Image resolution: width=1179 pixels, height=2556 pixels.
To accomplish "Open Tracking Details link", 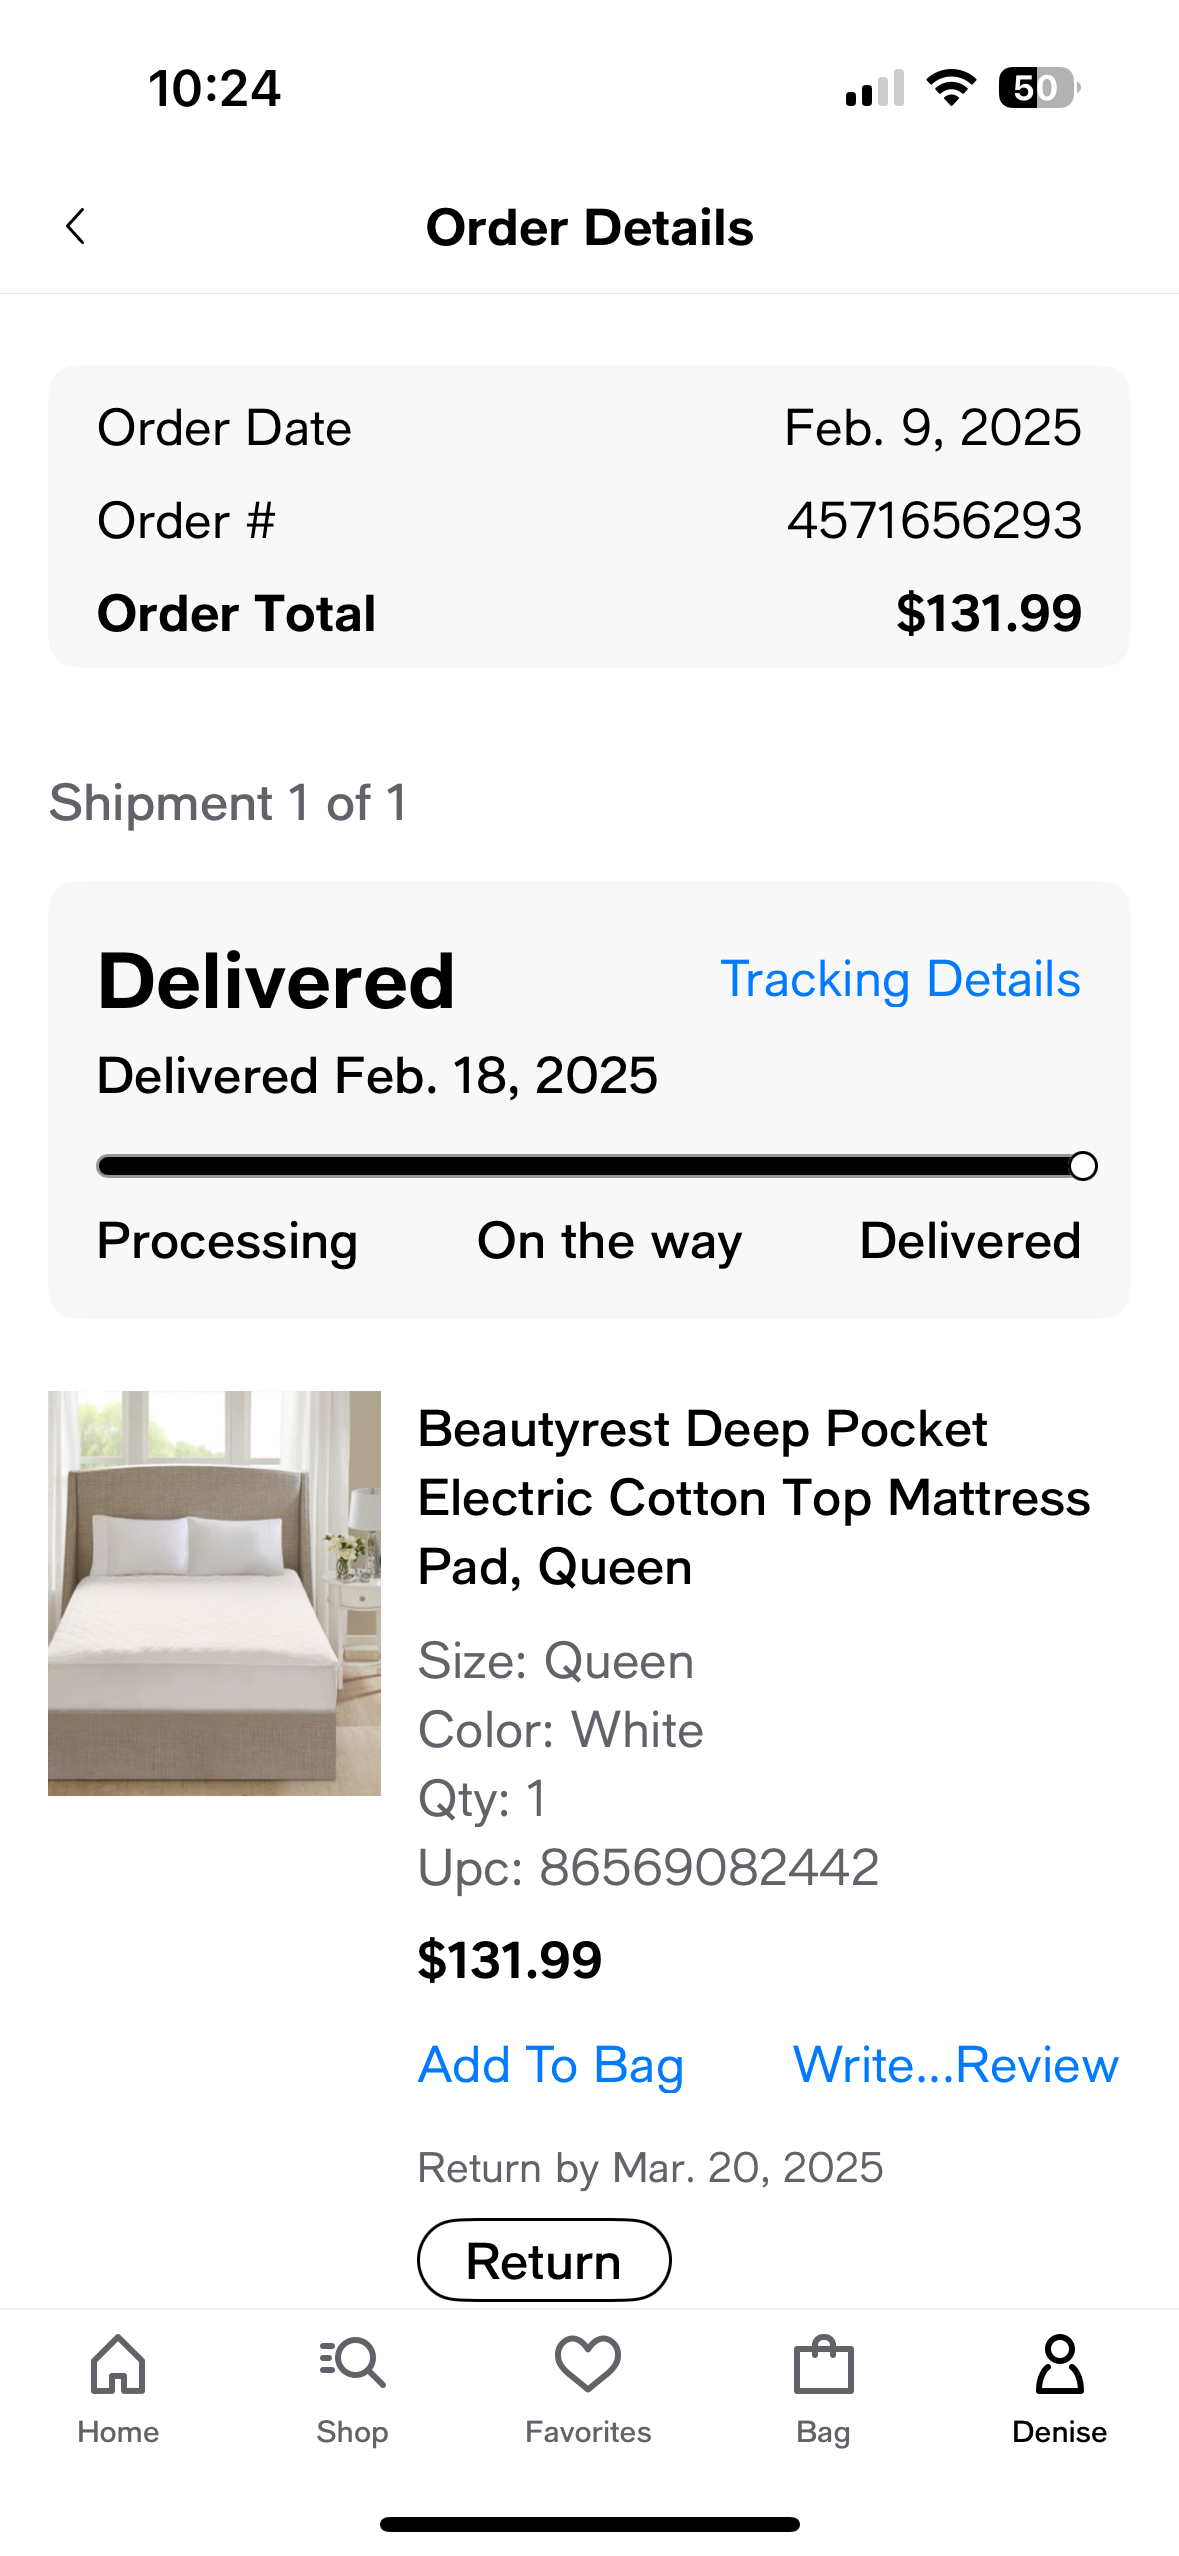I will pos(900,979).
